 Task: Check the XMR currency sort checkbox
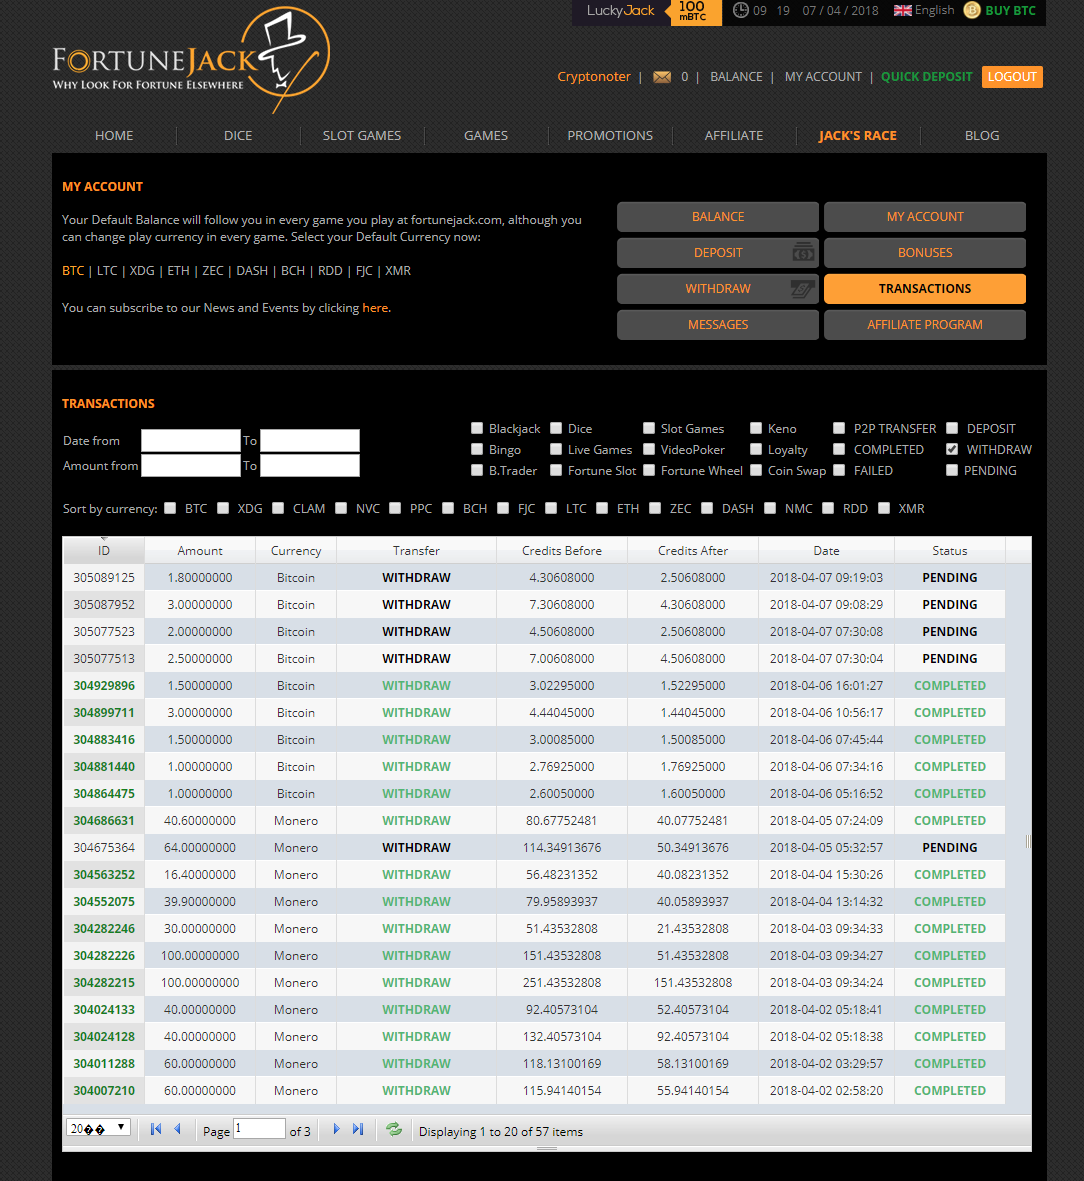tap(884, 508)
